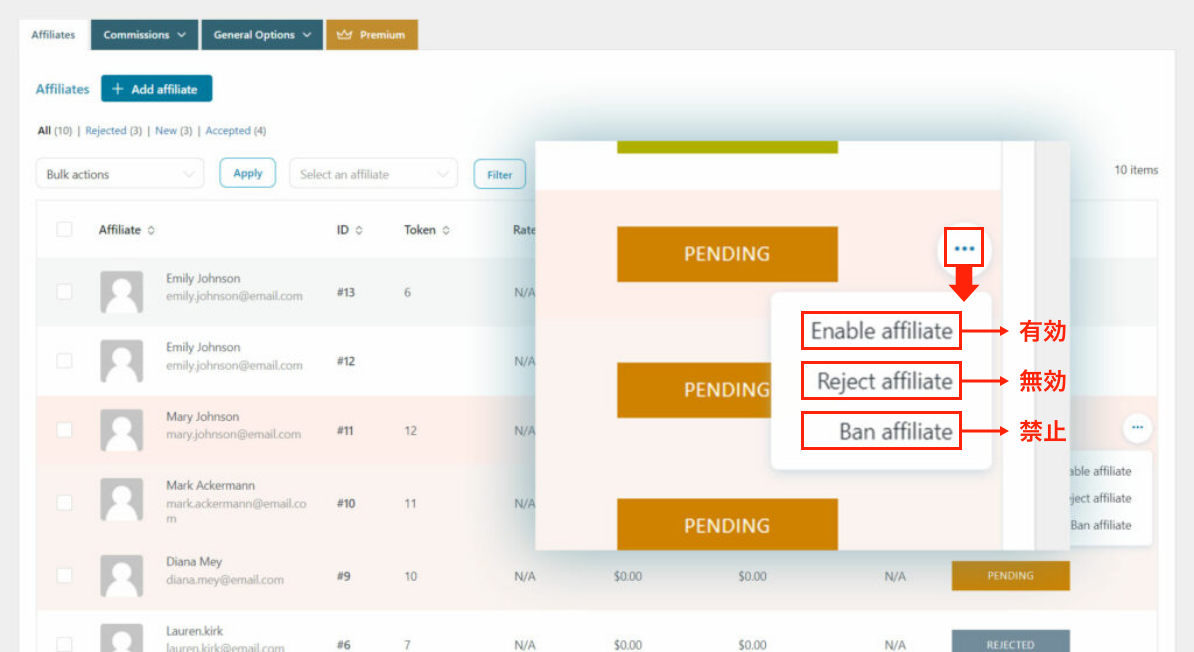Click Diana Mey's avatar icon
The height and width of the screenshot is (652, 1194).
click(x=121, y=576)
